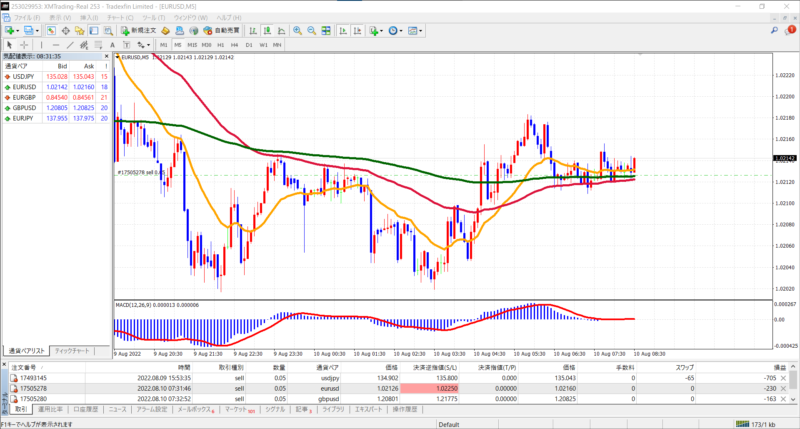The image size is (800, 429).
Task: Open the new chart icon
Action: [x=9, y=31]
